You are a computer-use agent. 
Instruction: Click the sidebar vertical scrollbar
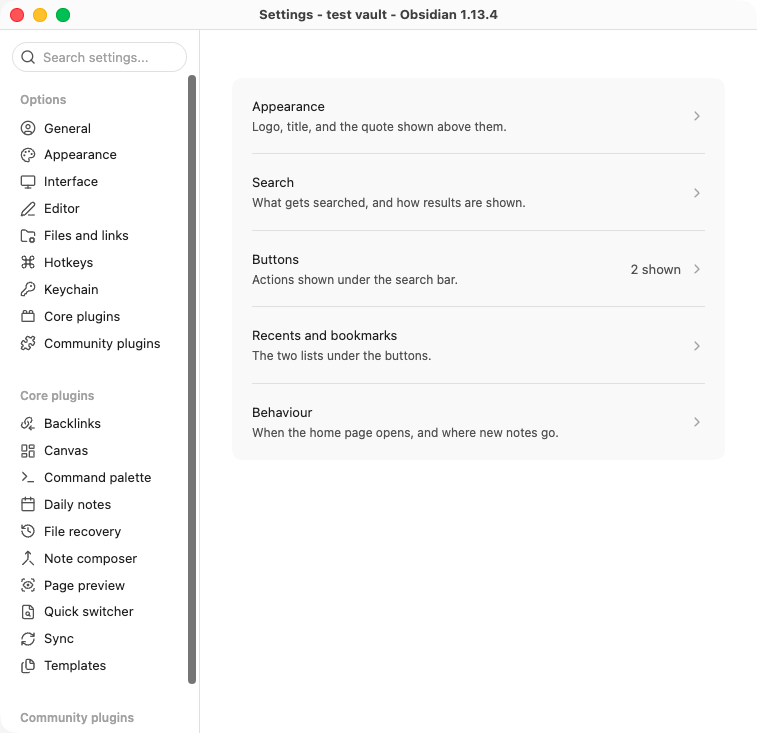[192, 380]
